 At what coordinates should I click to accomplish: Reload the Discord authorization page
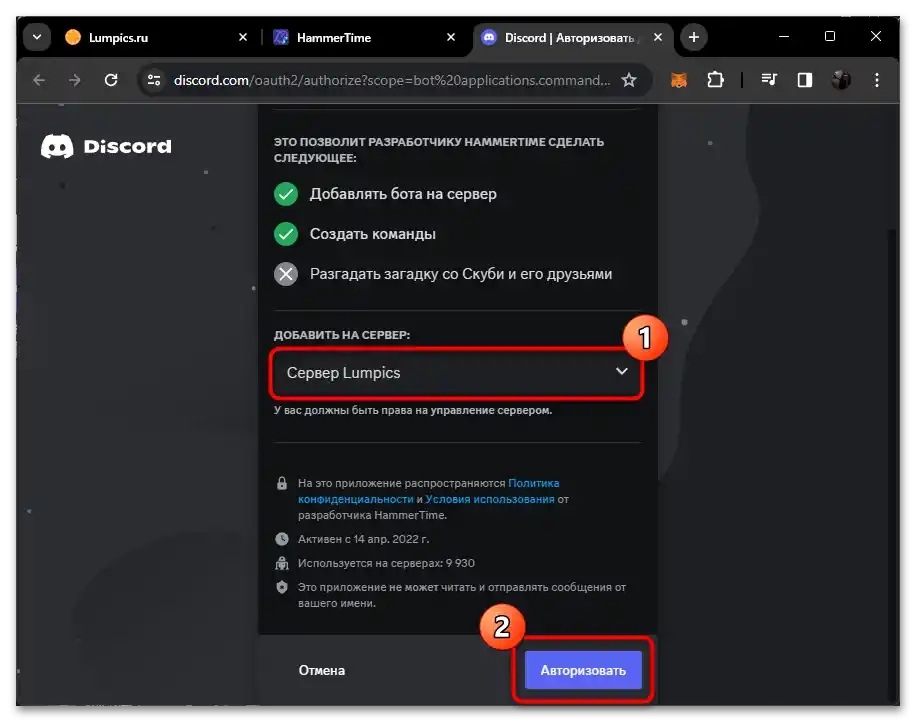click(111, 80)
